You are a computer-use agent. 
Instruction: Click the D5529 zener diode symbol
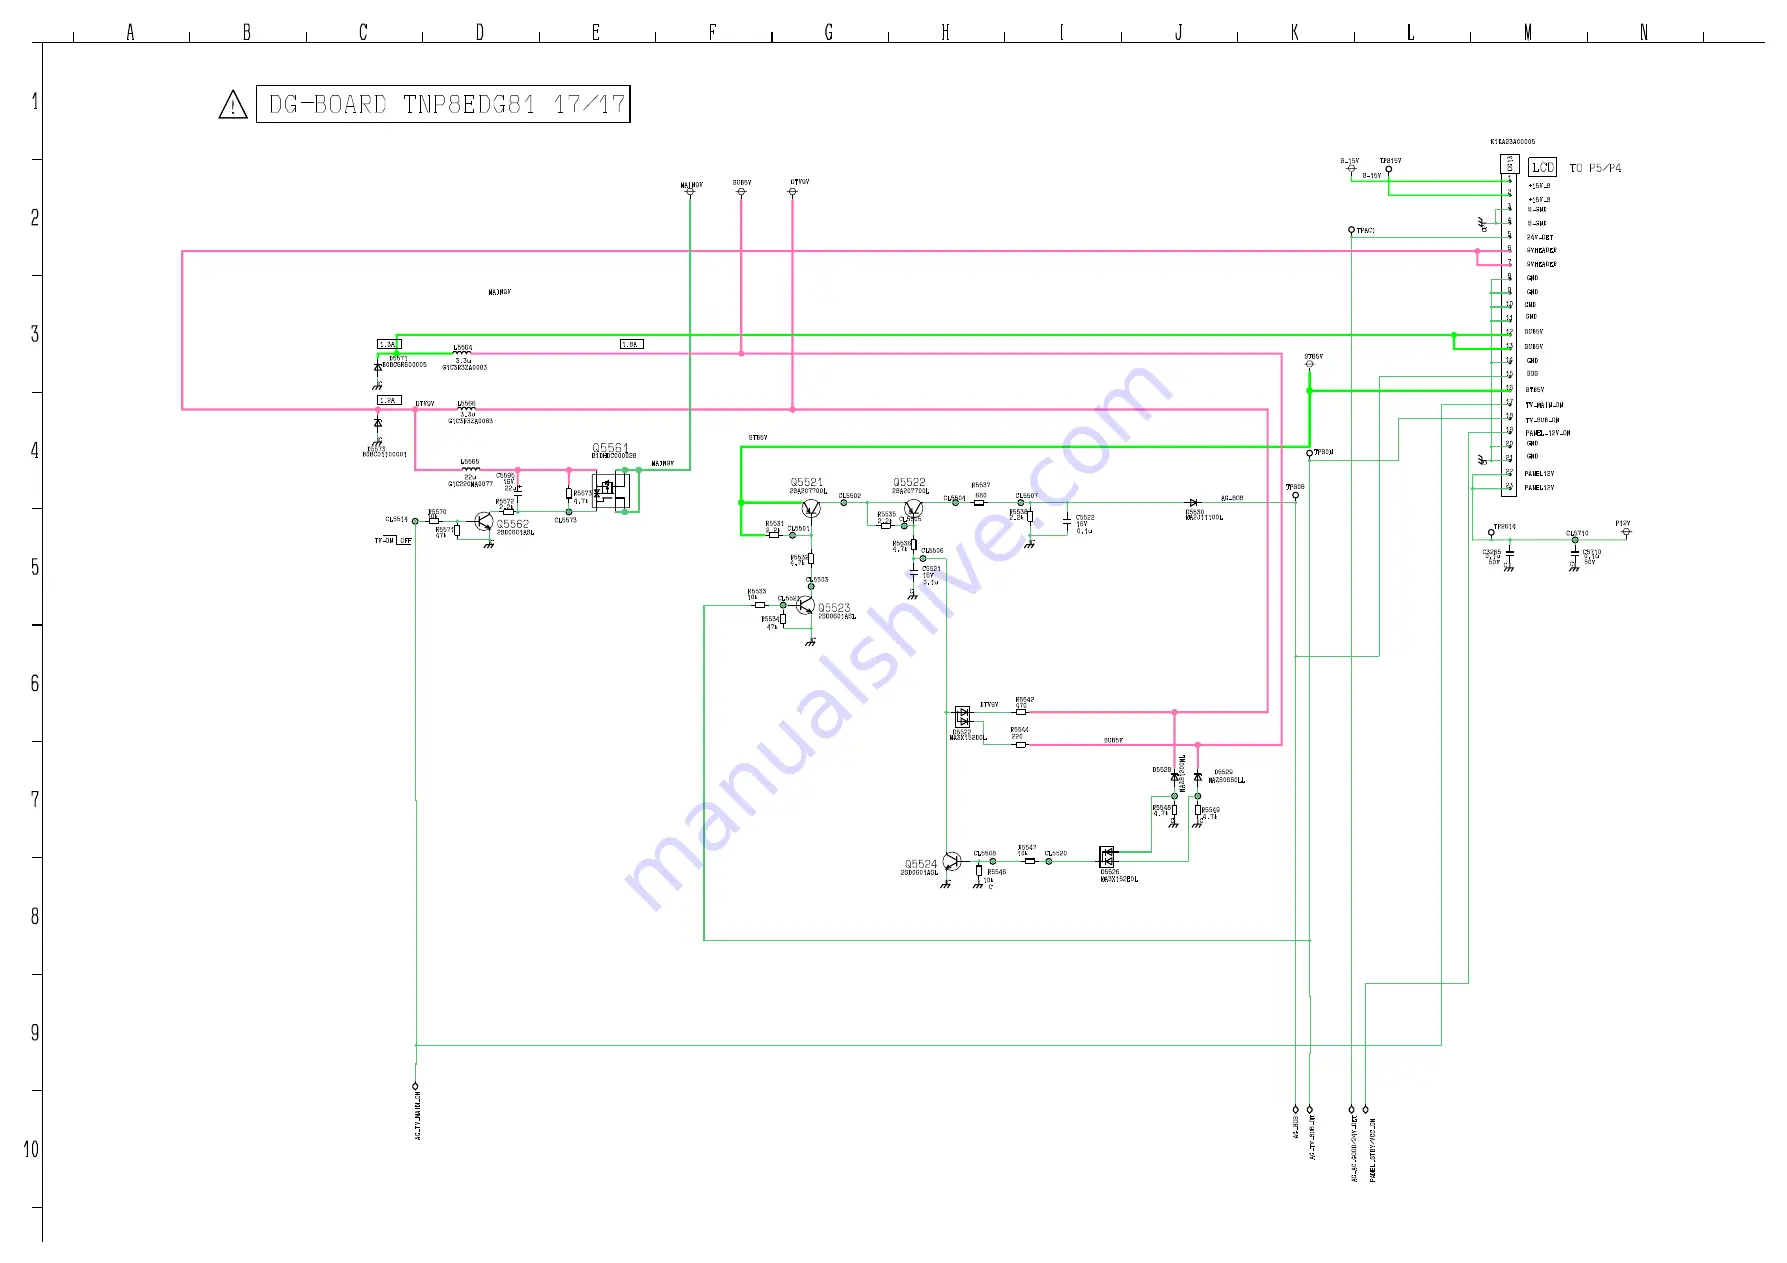click(1198, 776)
